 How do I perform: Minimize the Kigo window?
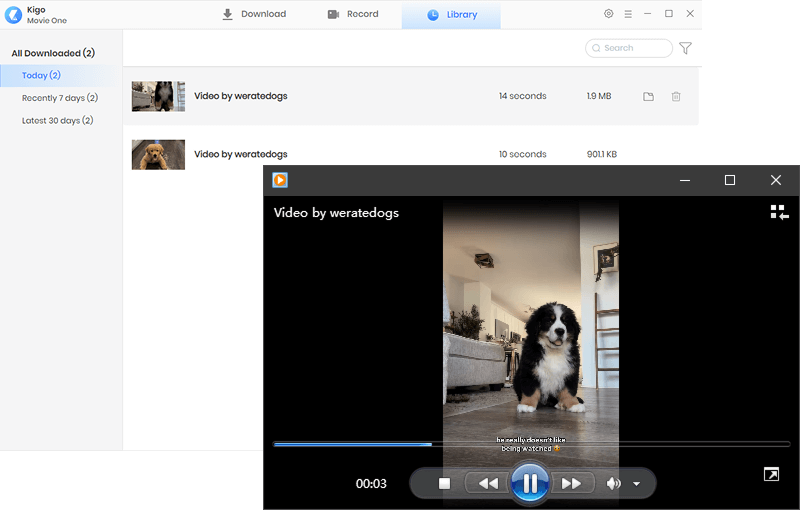(647, 14)
